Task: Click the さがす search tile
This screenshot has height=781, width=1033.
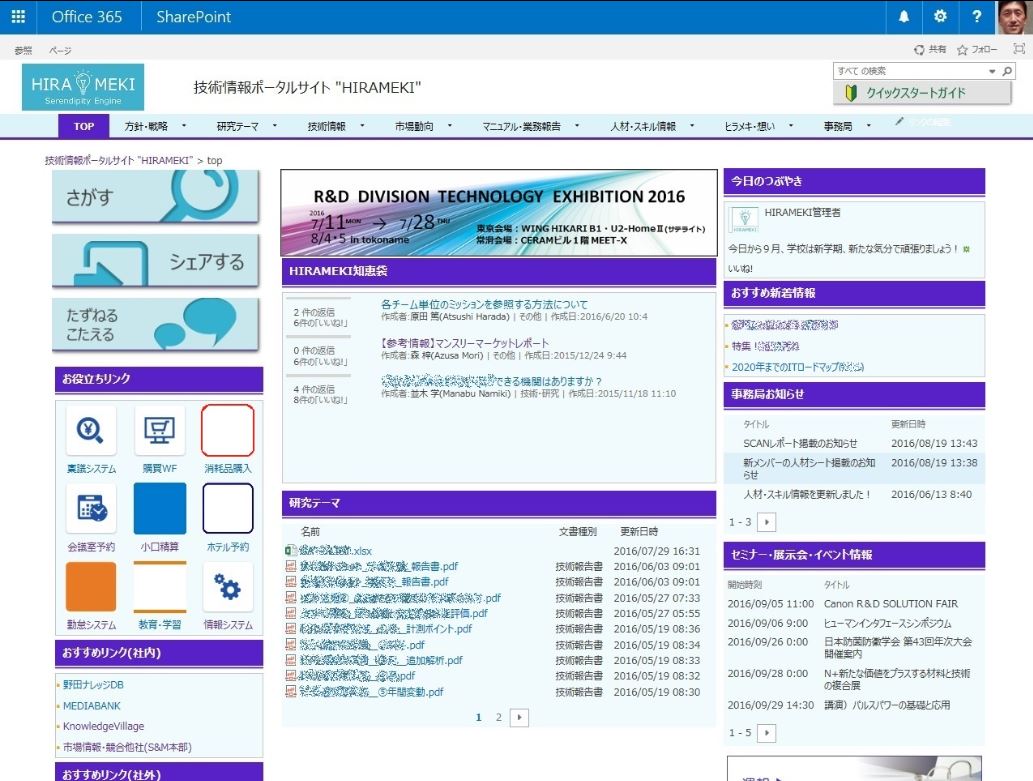Action: click(155, 196)
